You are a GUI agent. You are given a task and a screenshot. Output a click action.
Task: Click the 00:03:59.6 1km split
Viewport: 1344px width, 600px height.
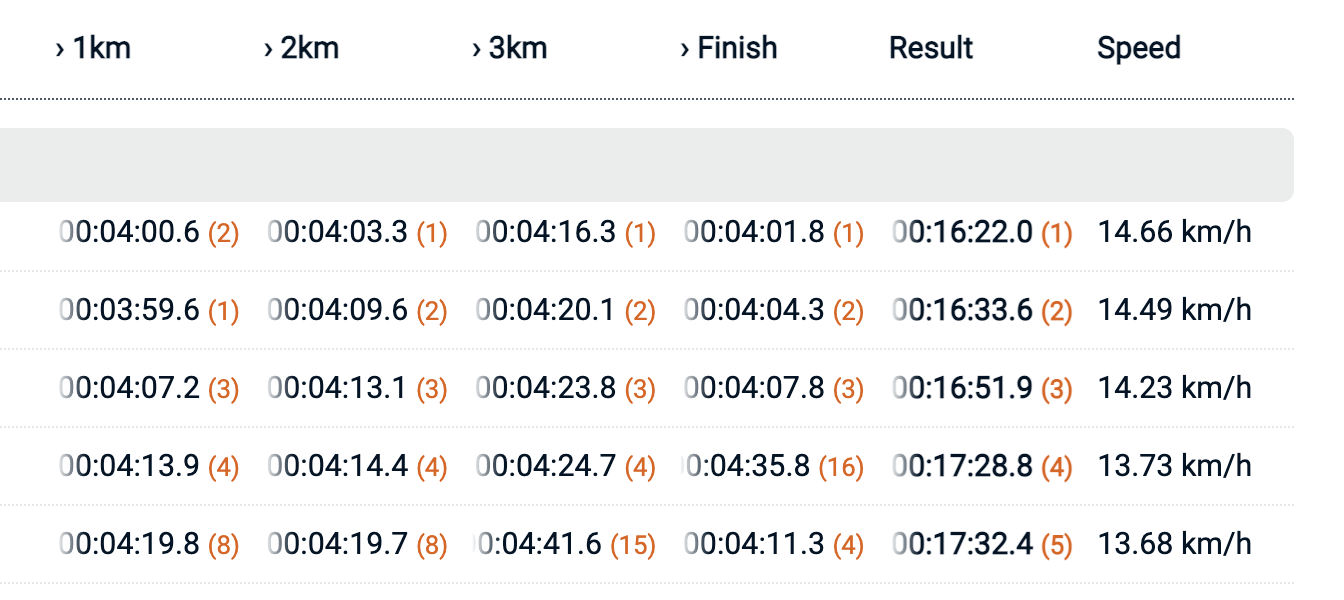point(130,311)
